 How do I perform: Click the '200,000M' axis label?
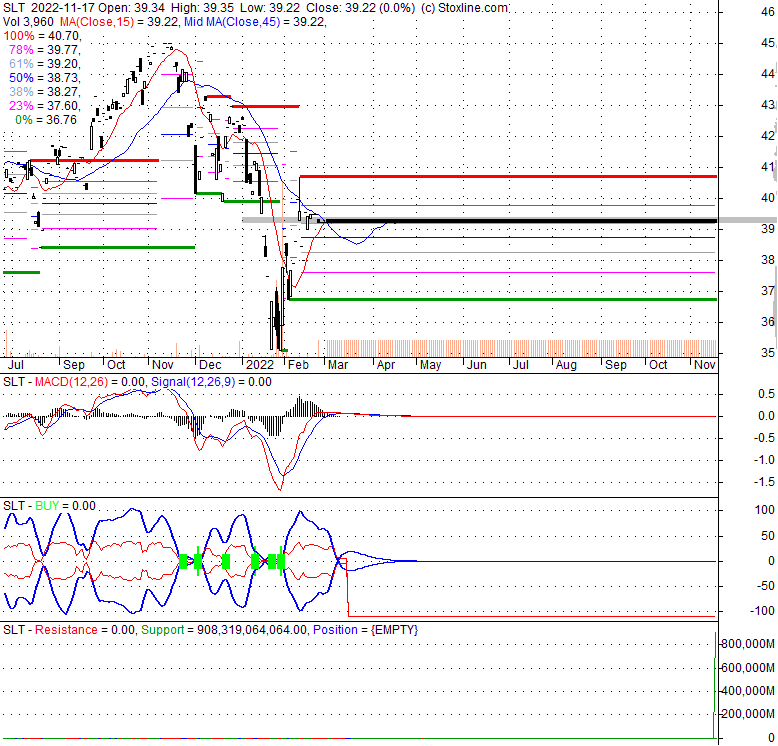click(x=748, y=714)
